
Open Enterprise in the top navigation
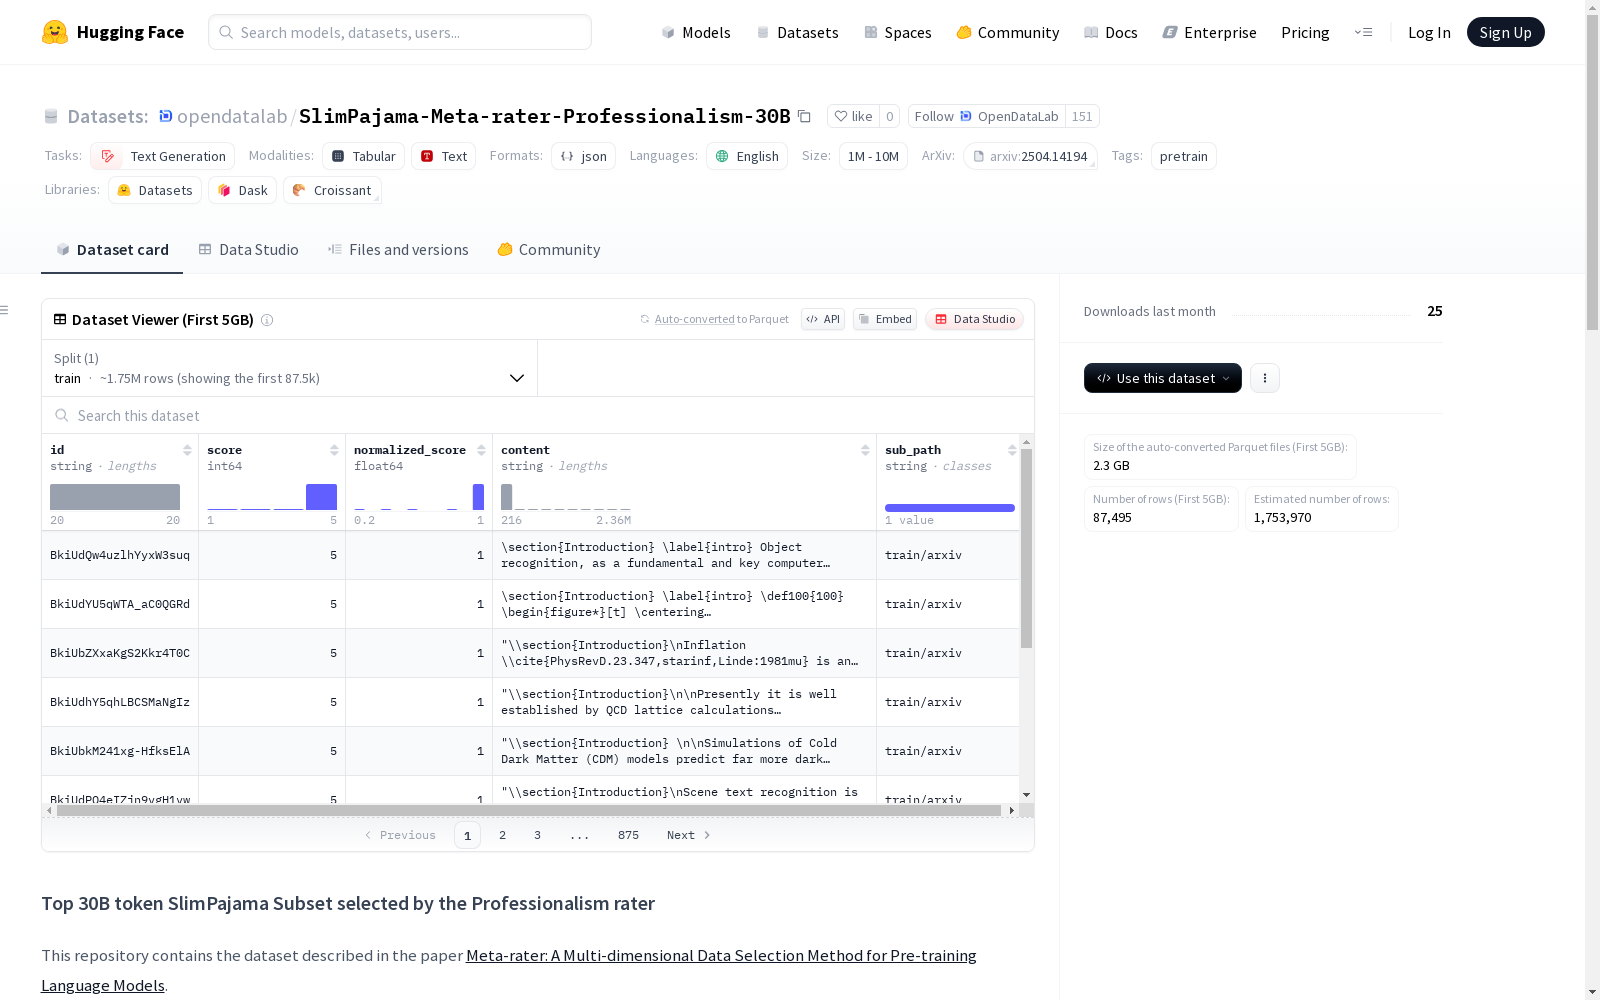click(x=1210, y=32)
